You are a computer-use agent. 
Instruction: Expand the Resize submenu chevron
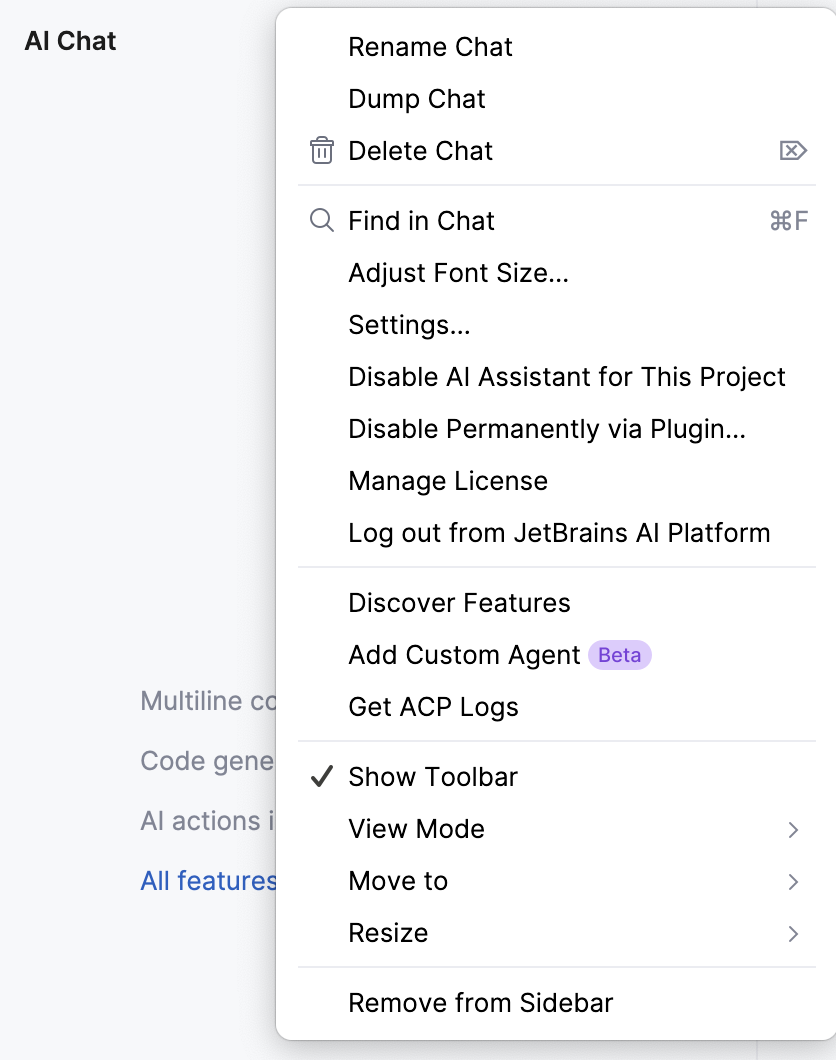pos(793,933)
